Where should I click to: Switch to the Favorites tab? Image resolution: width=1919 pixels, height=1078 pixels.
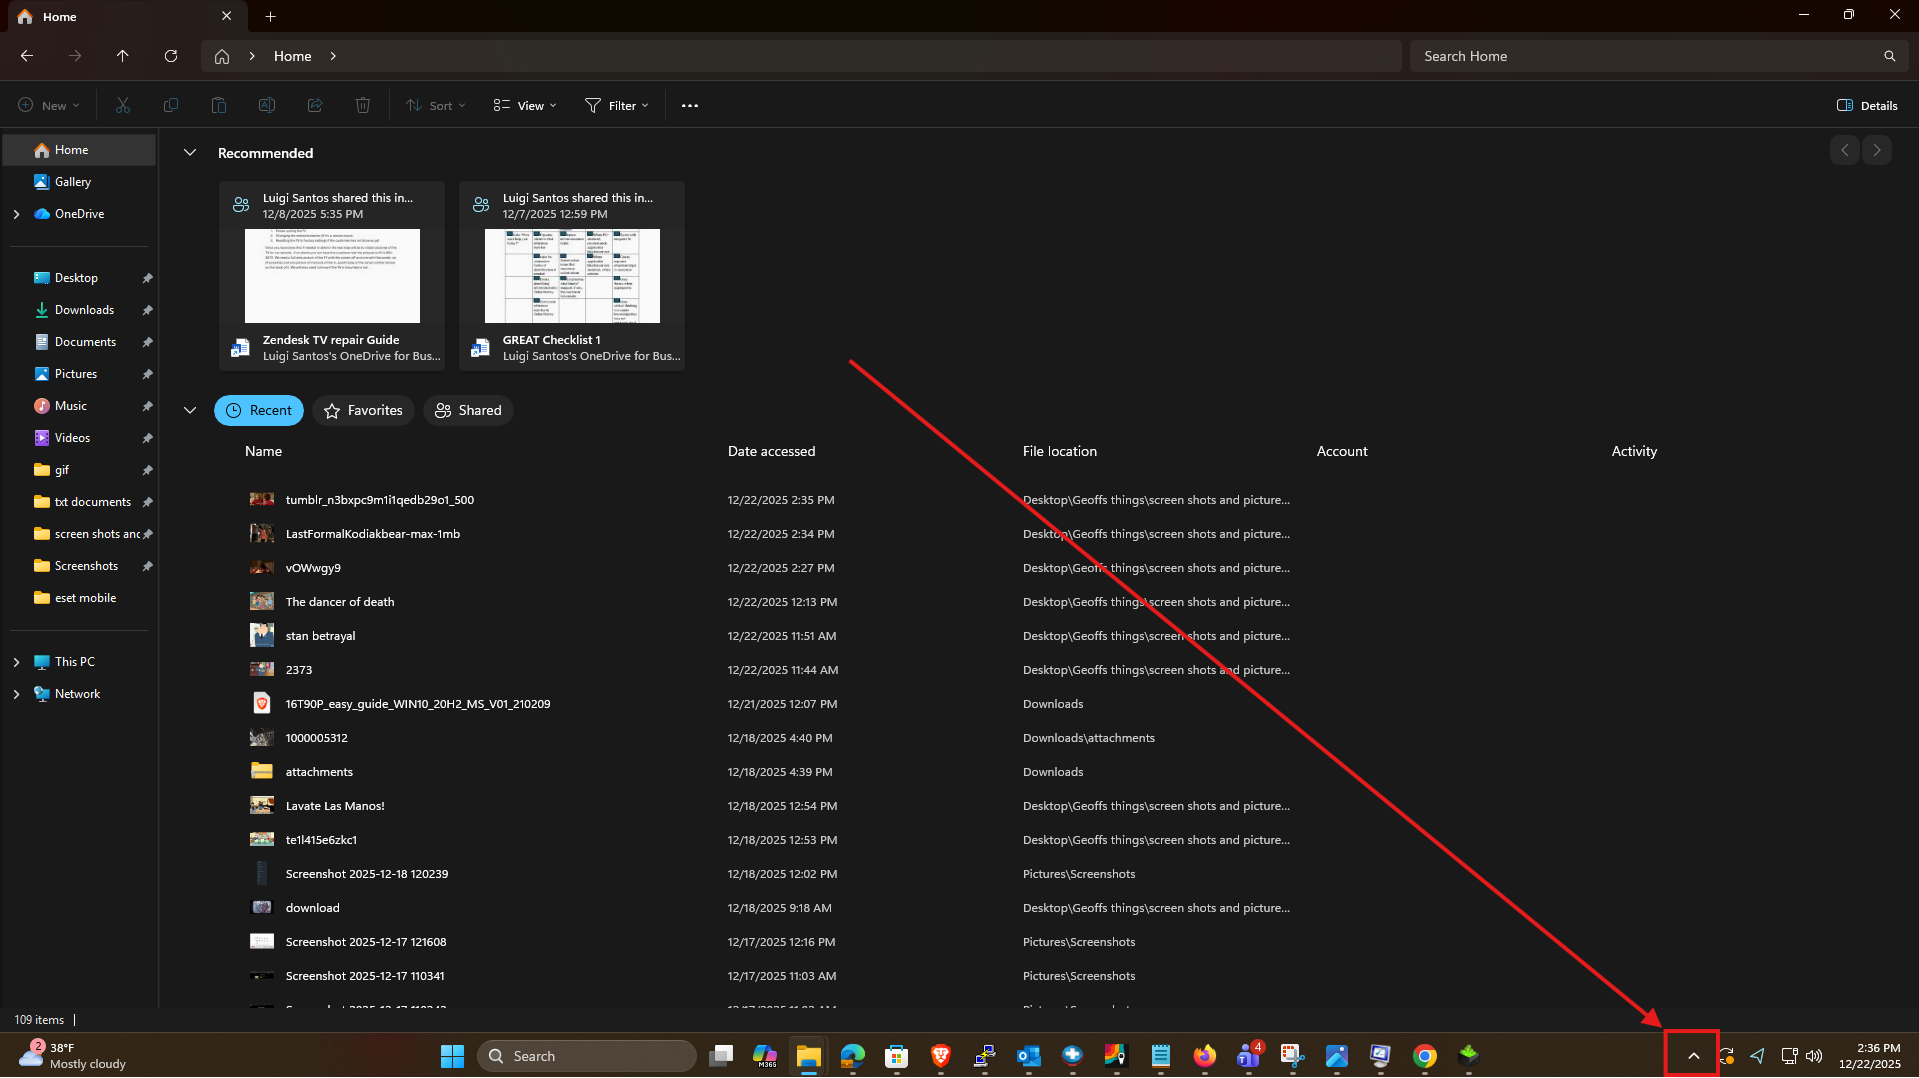point(363,410)
